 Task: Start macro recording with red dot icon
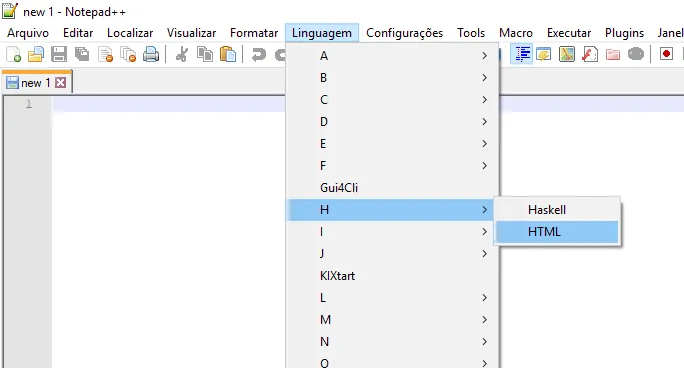(666, 54)
